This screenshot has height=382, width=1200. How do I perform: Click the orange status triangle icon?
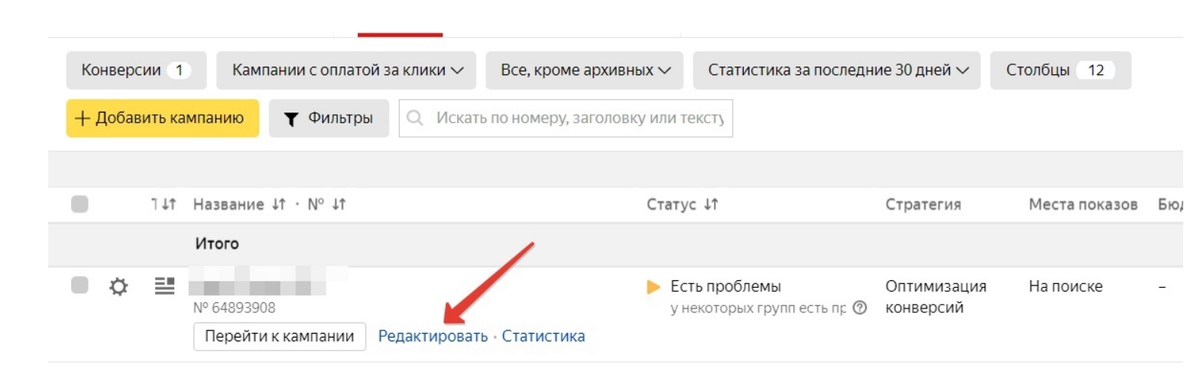coord(654,287)
